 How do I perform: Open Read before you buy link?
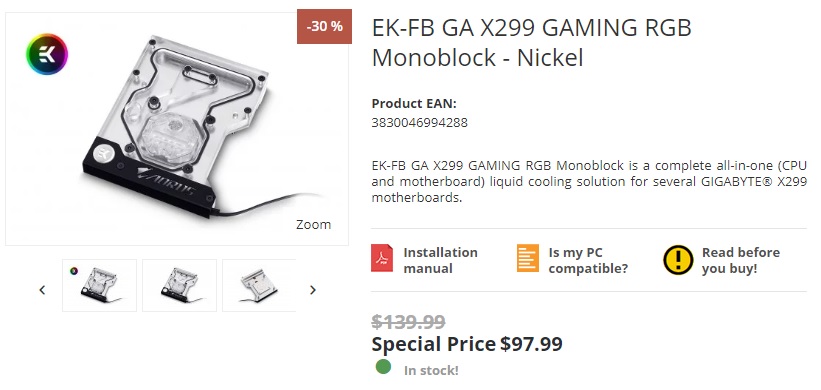pyautogui.click(x=741, y=260)
